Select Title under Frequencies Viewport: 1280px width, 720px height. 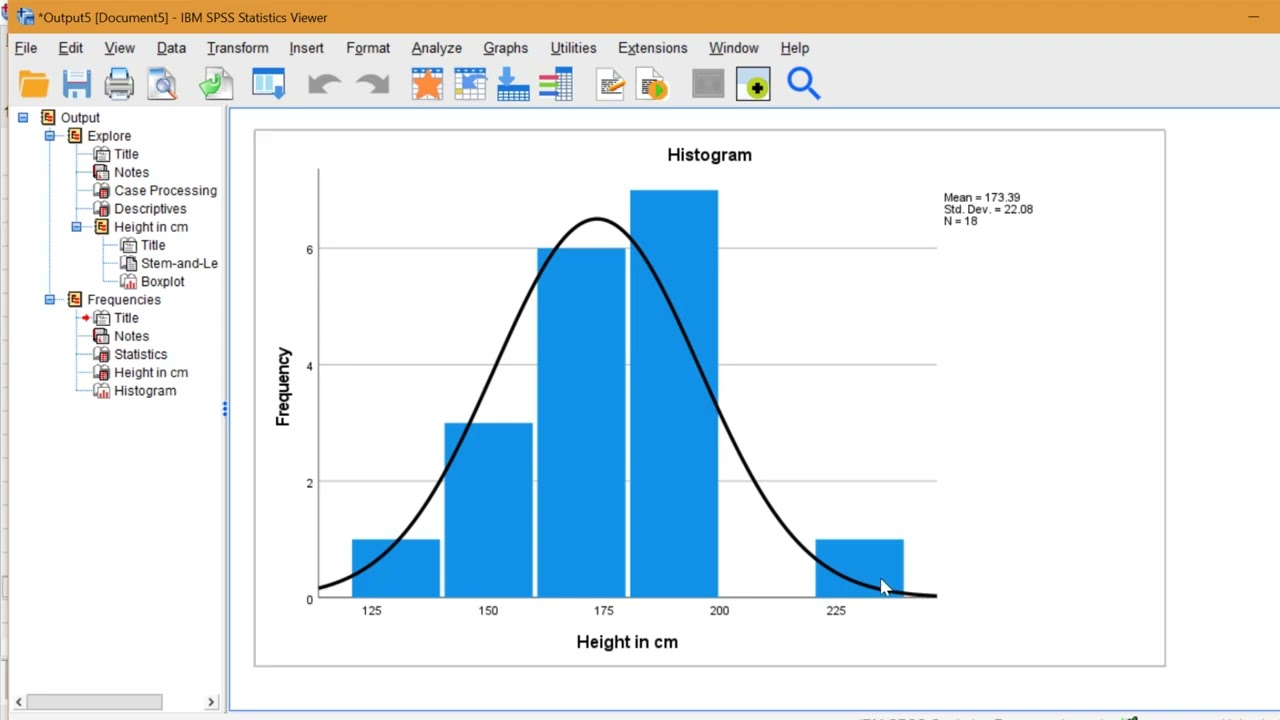pyautogui.click(x=126, y=318)
